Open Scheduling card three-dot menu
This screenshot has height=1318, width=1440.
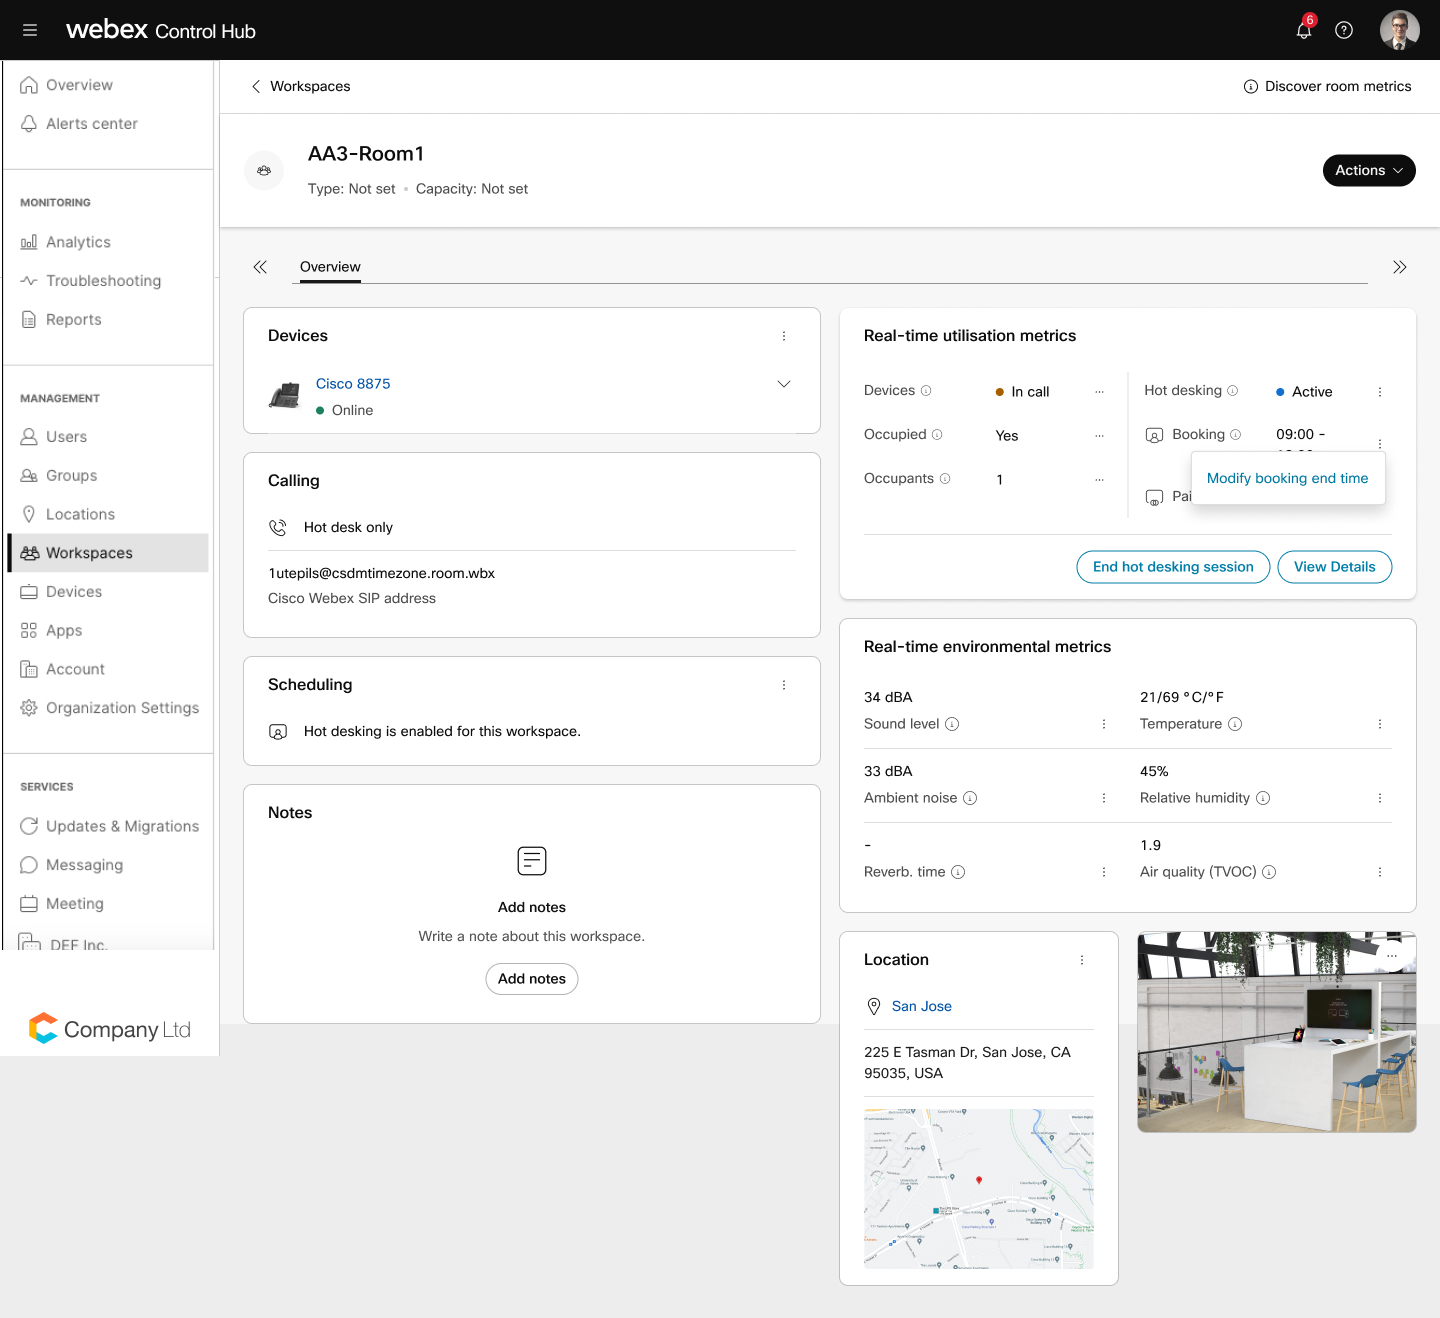[x=784, y=685]
